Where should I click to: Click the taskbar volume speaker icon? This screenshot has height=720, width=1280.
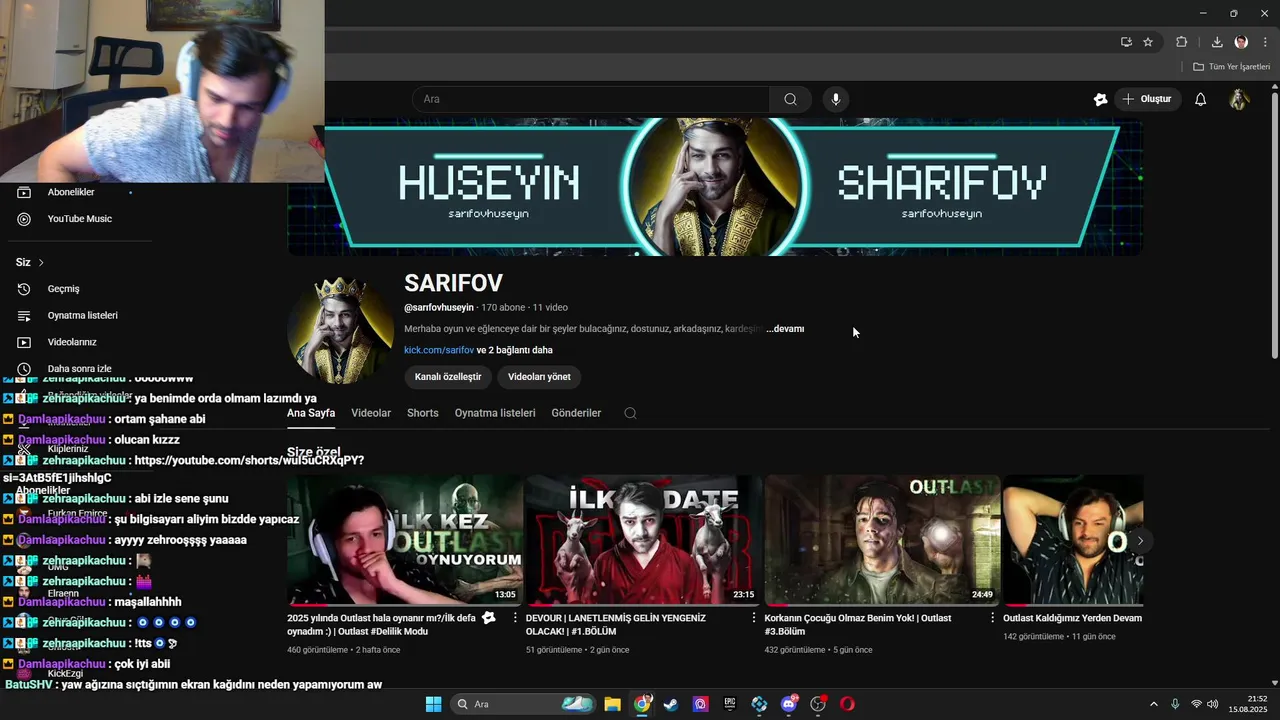coord(1213,704)
